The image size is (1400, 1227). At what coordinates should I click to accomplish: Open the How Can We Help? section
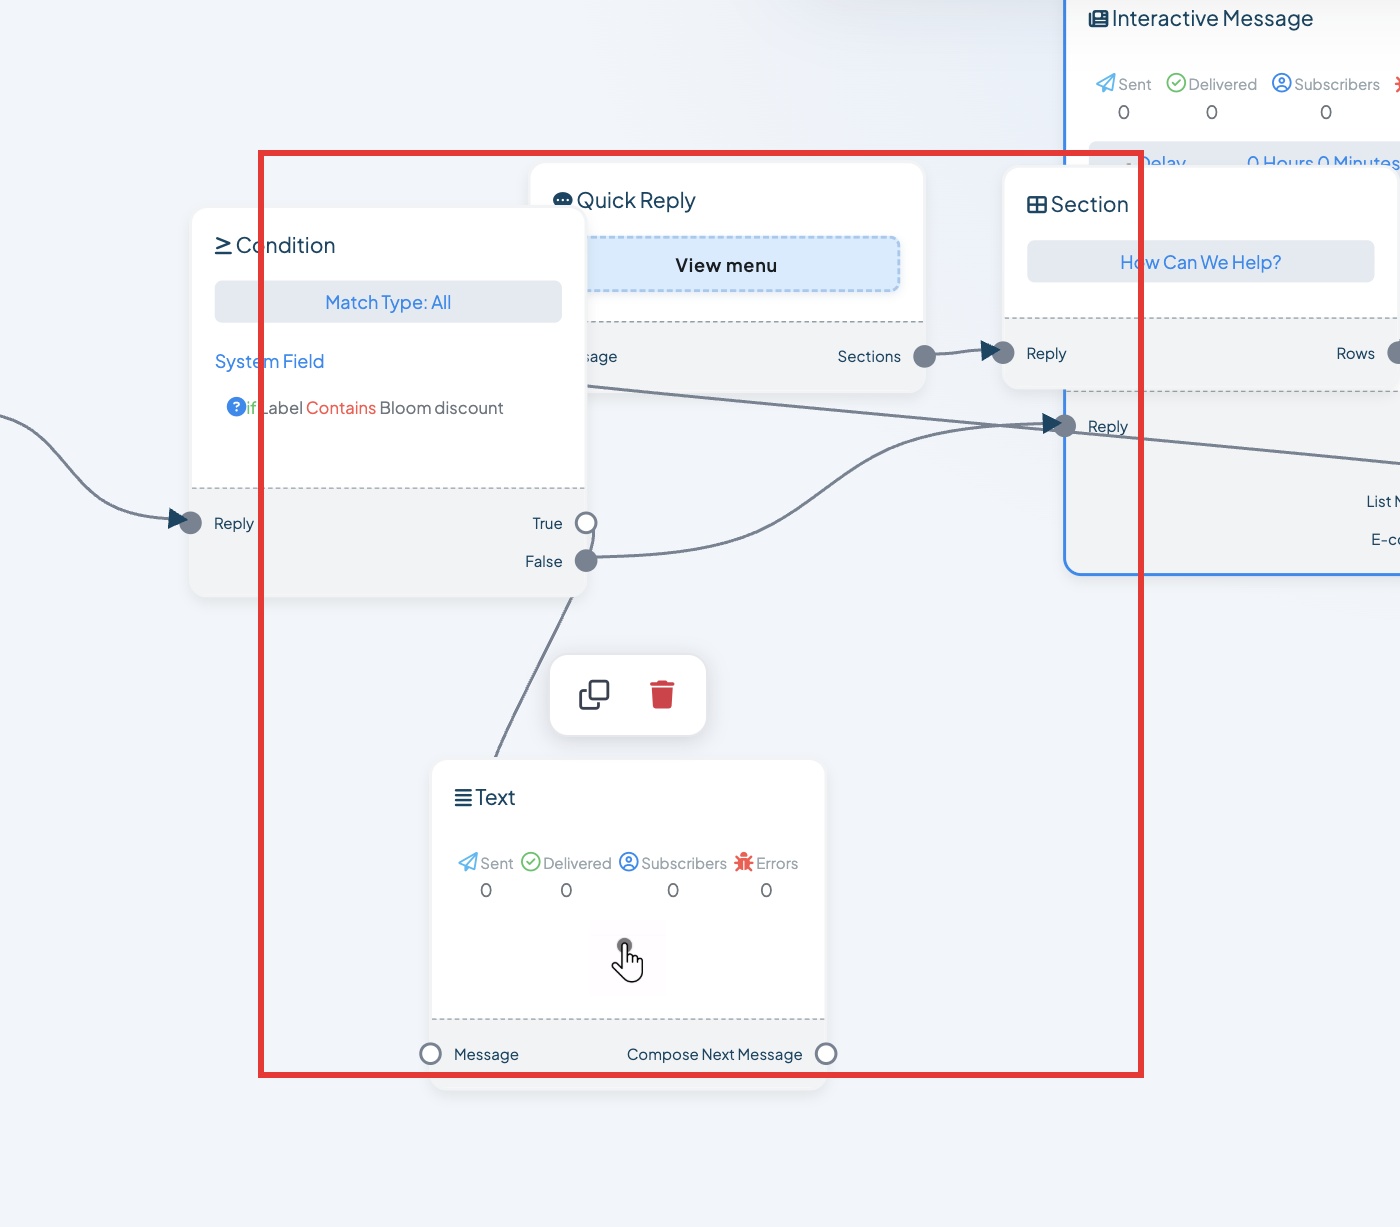1200,262
